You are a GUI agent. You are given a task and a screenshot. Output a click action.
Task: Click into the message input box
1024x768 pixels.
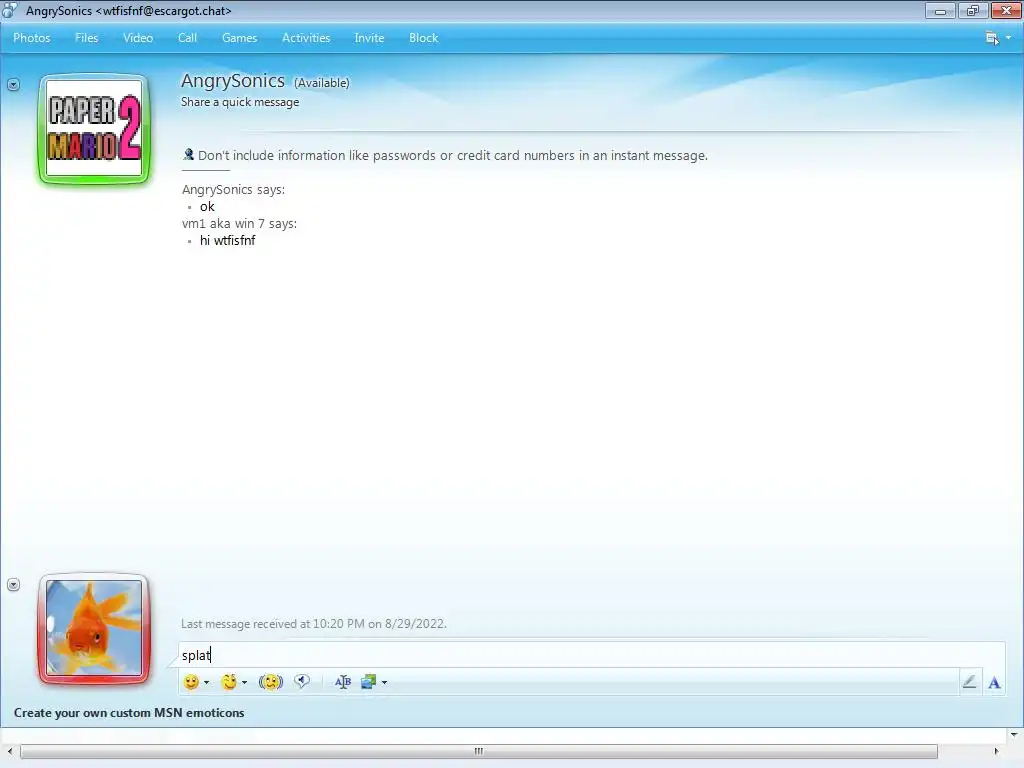click(x=591, y=655)
